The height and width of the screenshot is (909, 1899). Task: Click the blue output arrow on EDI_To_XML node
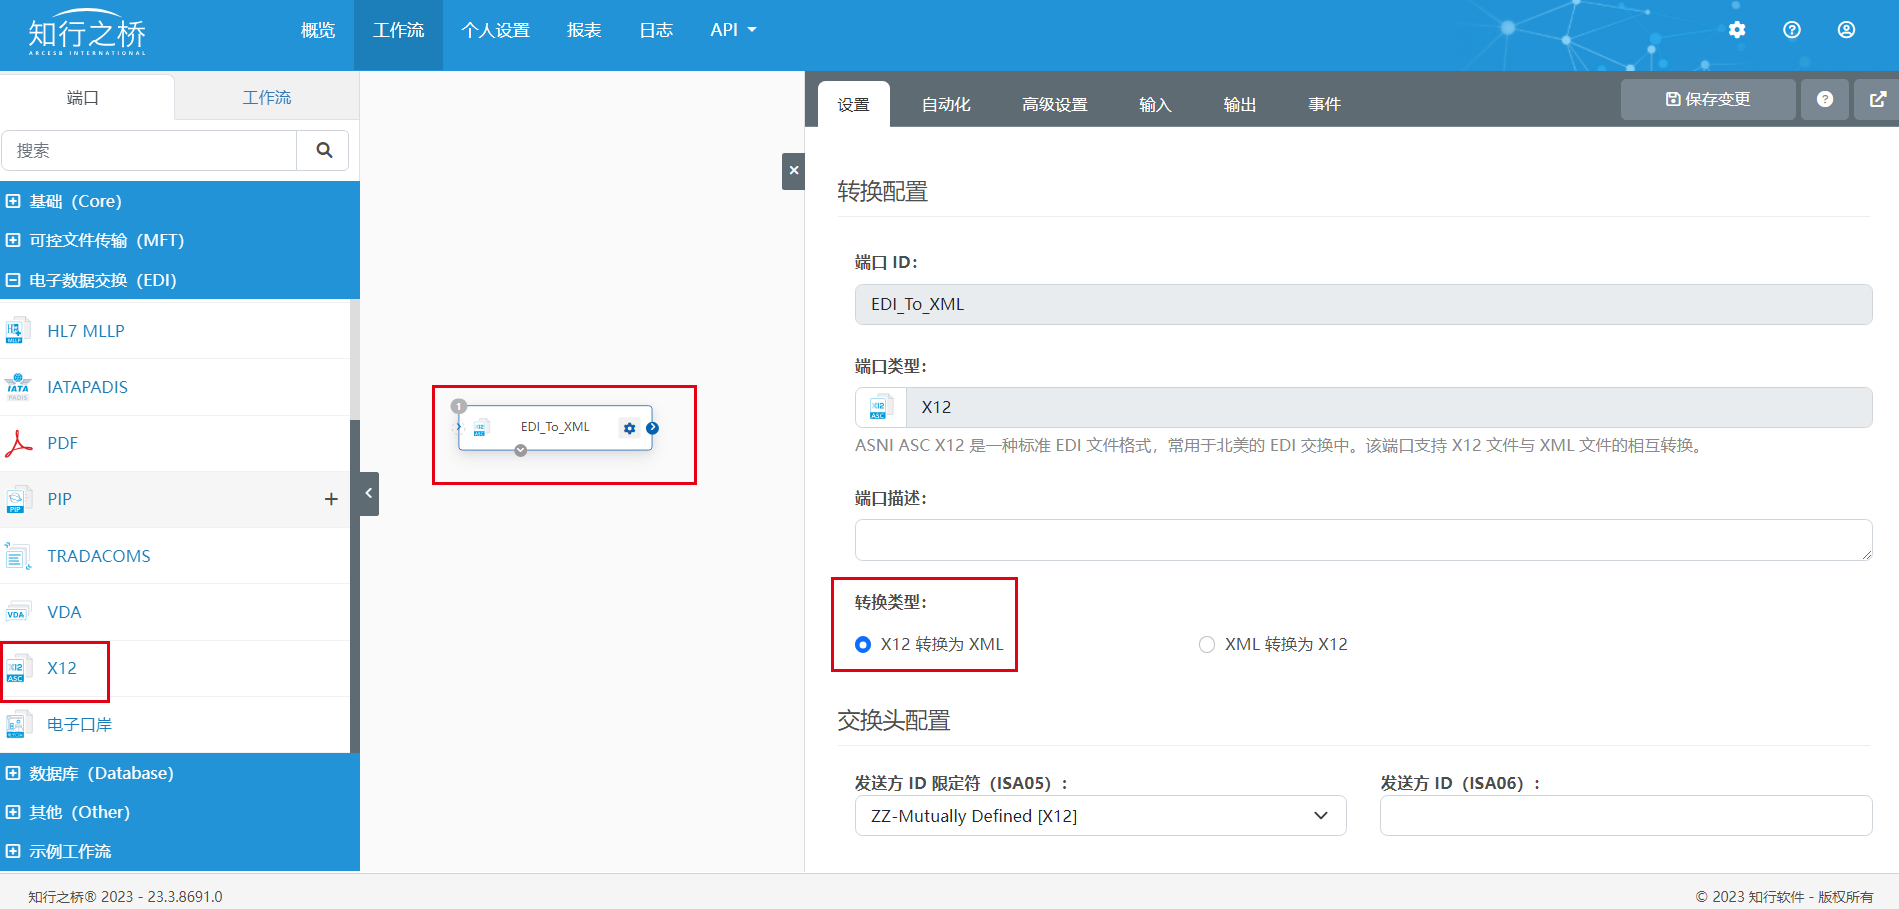652,428
